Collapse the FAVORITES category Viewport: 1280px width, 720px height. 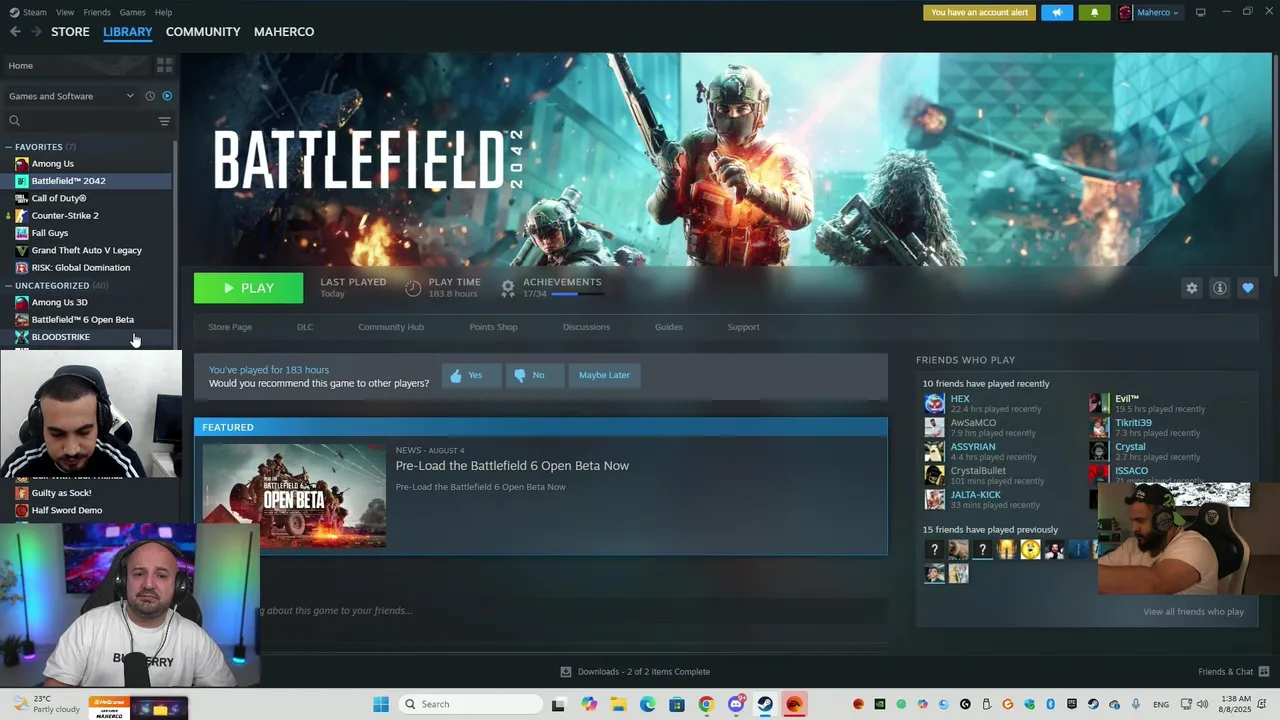click(x=9, y=147)
